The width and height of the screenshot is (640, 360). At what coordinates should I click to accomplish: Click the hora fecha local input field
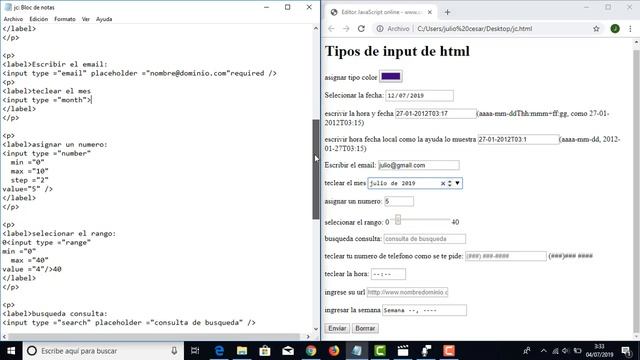pyautogui.click(x=518, y=139)
